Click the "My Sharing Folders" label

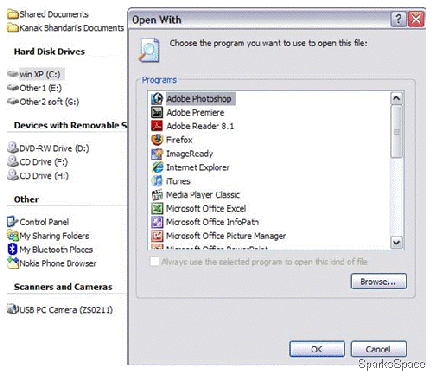pyautogui.click(x=54, y=236)
